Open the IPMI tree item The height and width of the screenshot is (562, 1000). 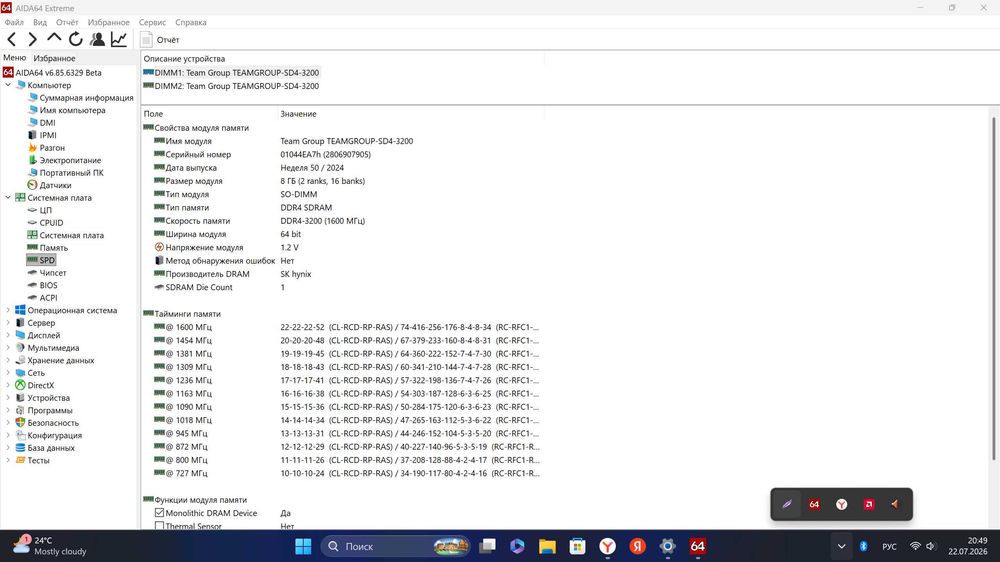pos(48,135)
